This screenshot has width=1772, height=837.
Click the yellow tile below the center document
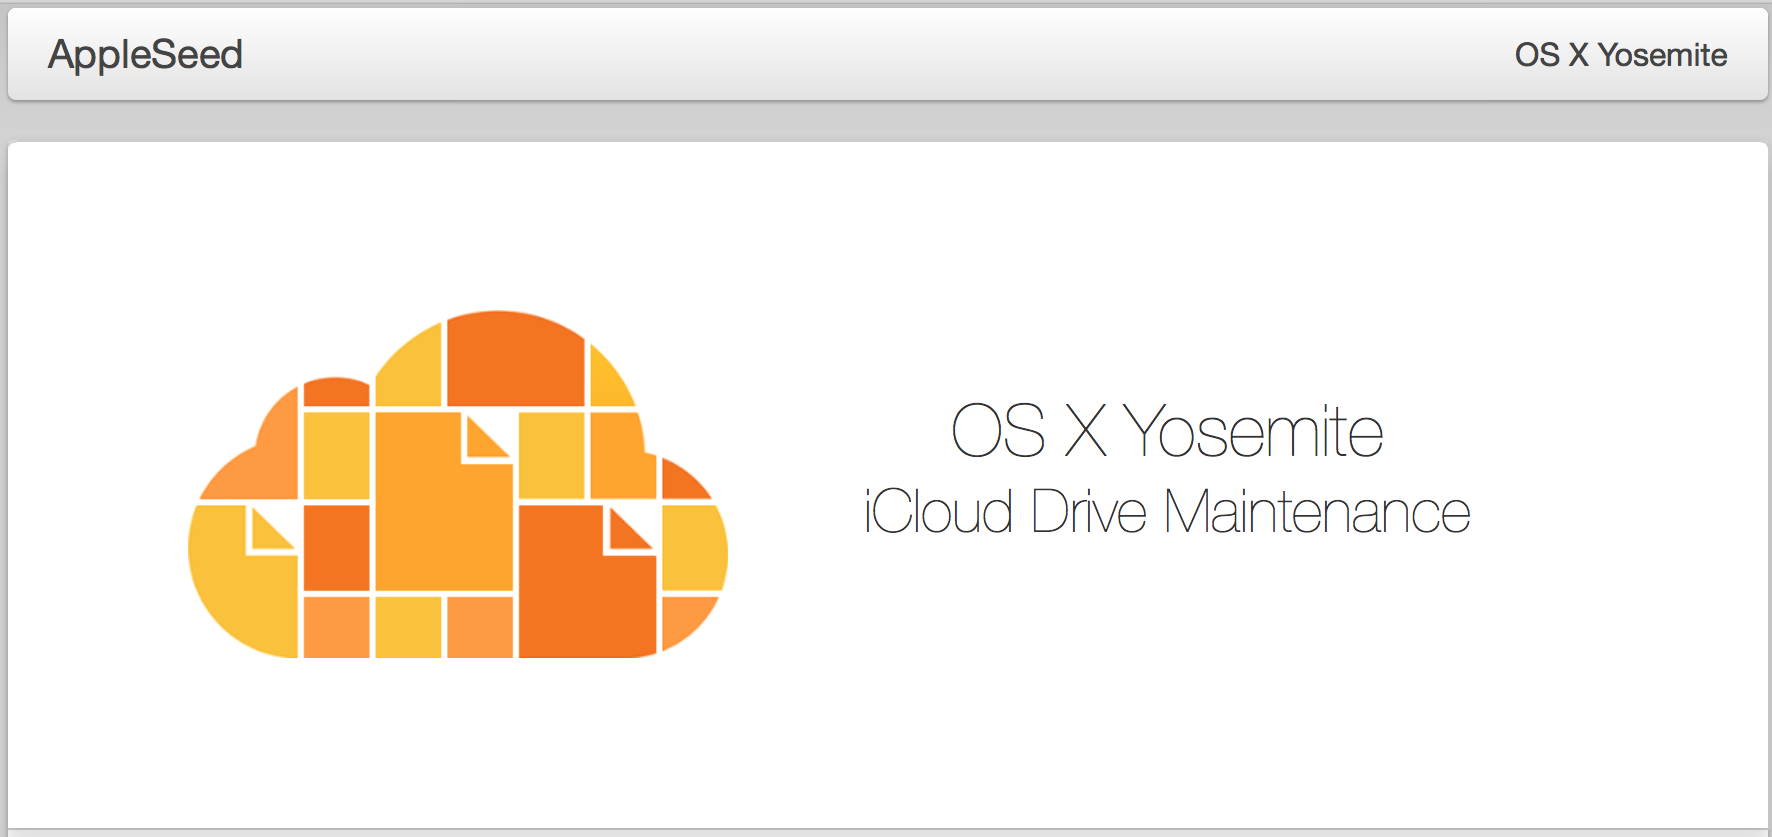[x=408, y=627]
